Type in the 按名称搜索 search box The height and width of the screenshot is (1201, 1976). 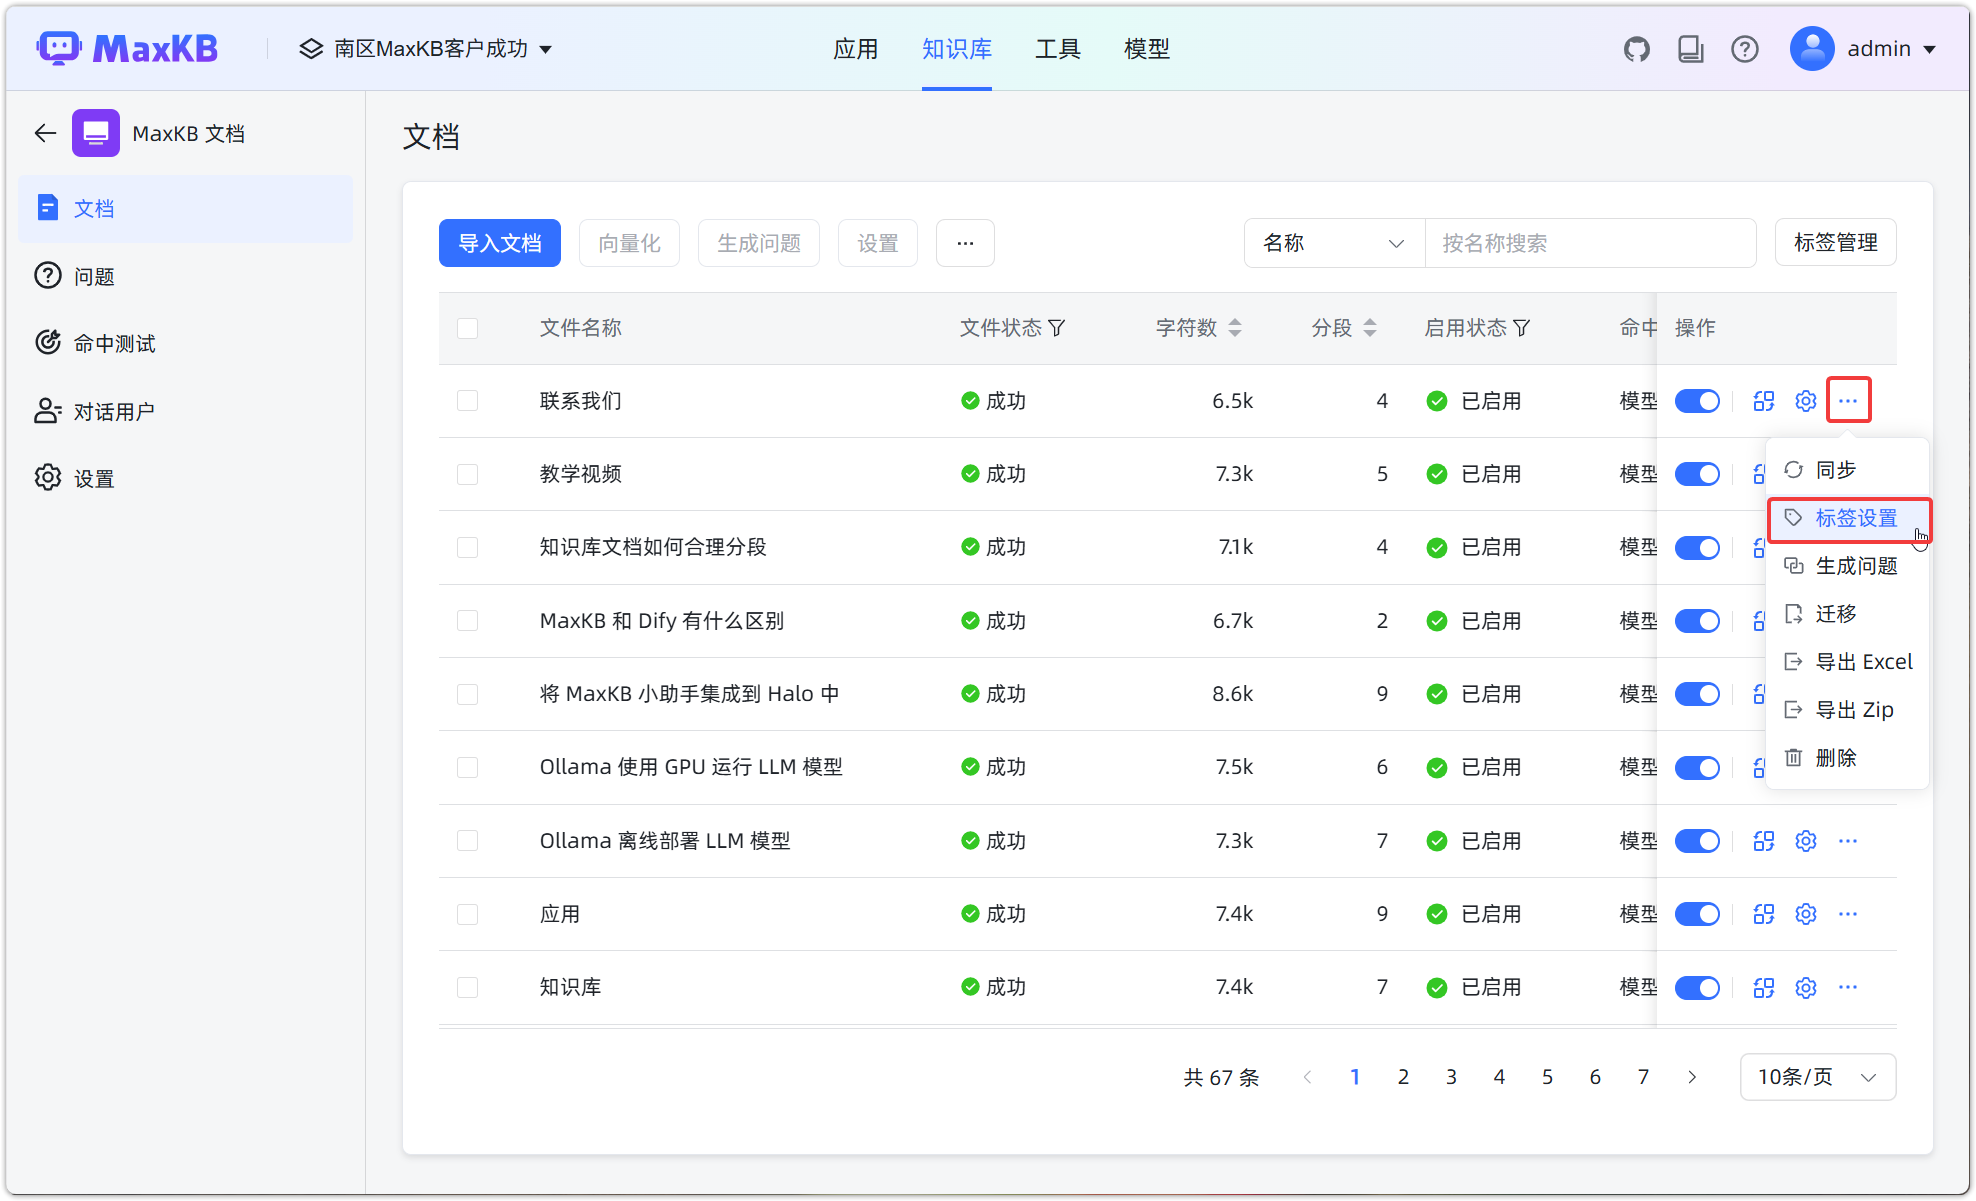tap(1590, 243)
